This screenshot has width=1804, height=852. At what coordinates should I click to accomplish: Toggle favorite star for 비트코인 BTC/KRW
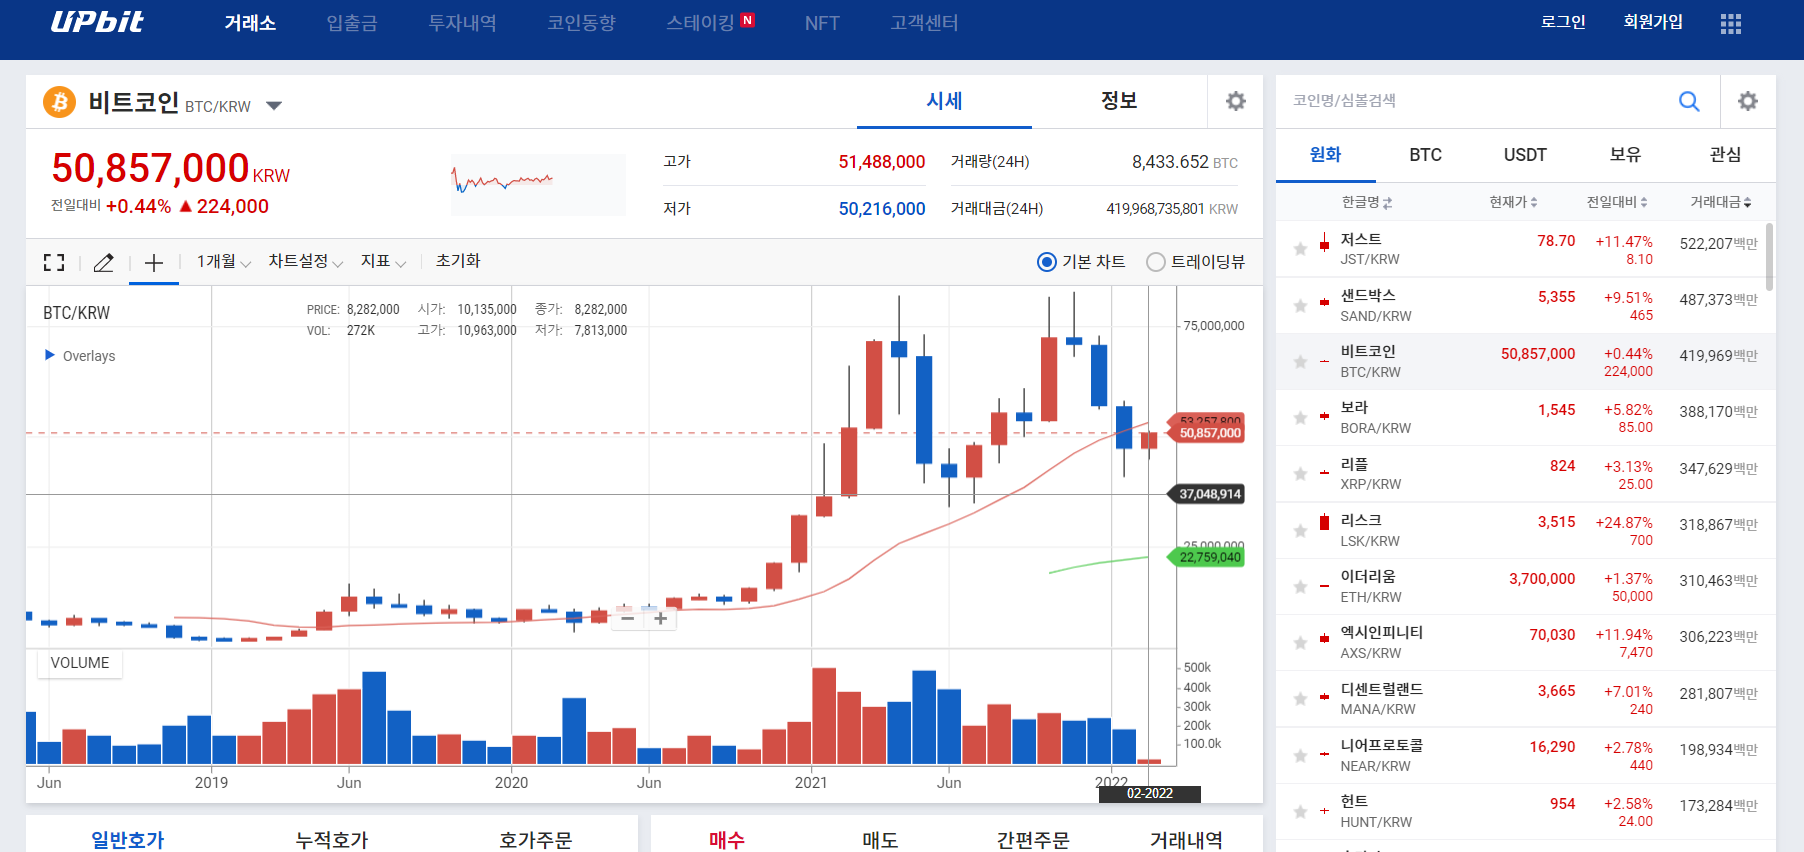[x=1300, y=361]
